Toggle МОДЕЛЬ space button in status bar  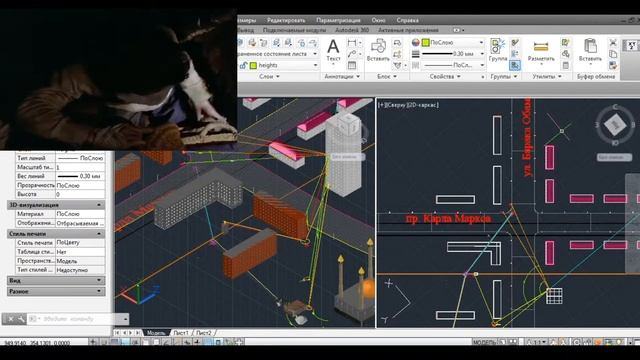[x=485, y=342]
